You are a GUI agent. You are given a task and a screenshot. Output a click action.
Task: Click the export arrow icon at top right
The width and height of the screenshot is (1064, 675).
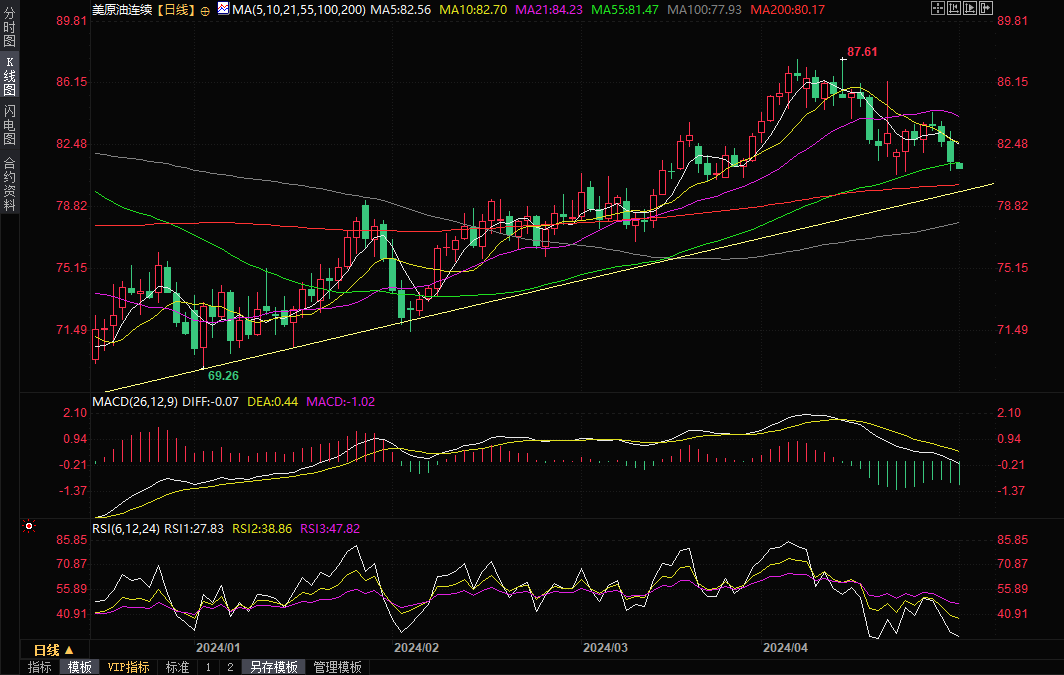click(988, 9)
